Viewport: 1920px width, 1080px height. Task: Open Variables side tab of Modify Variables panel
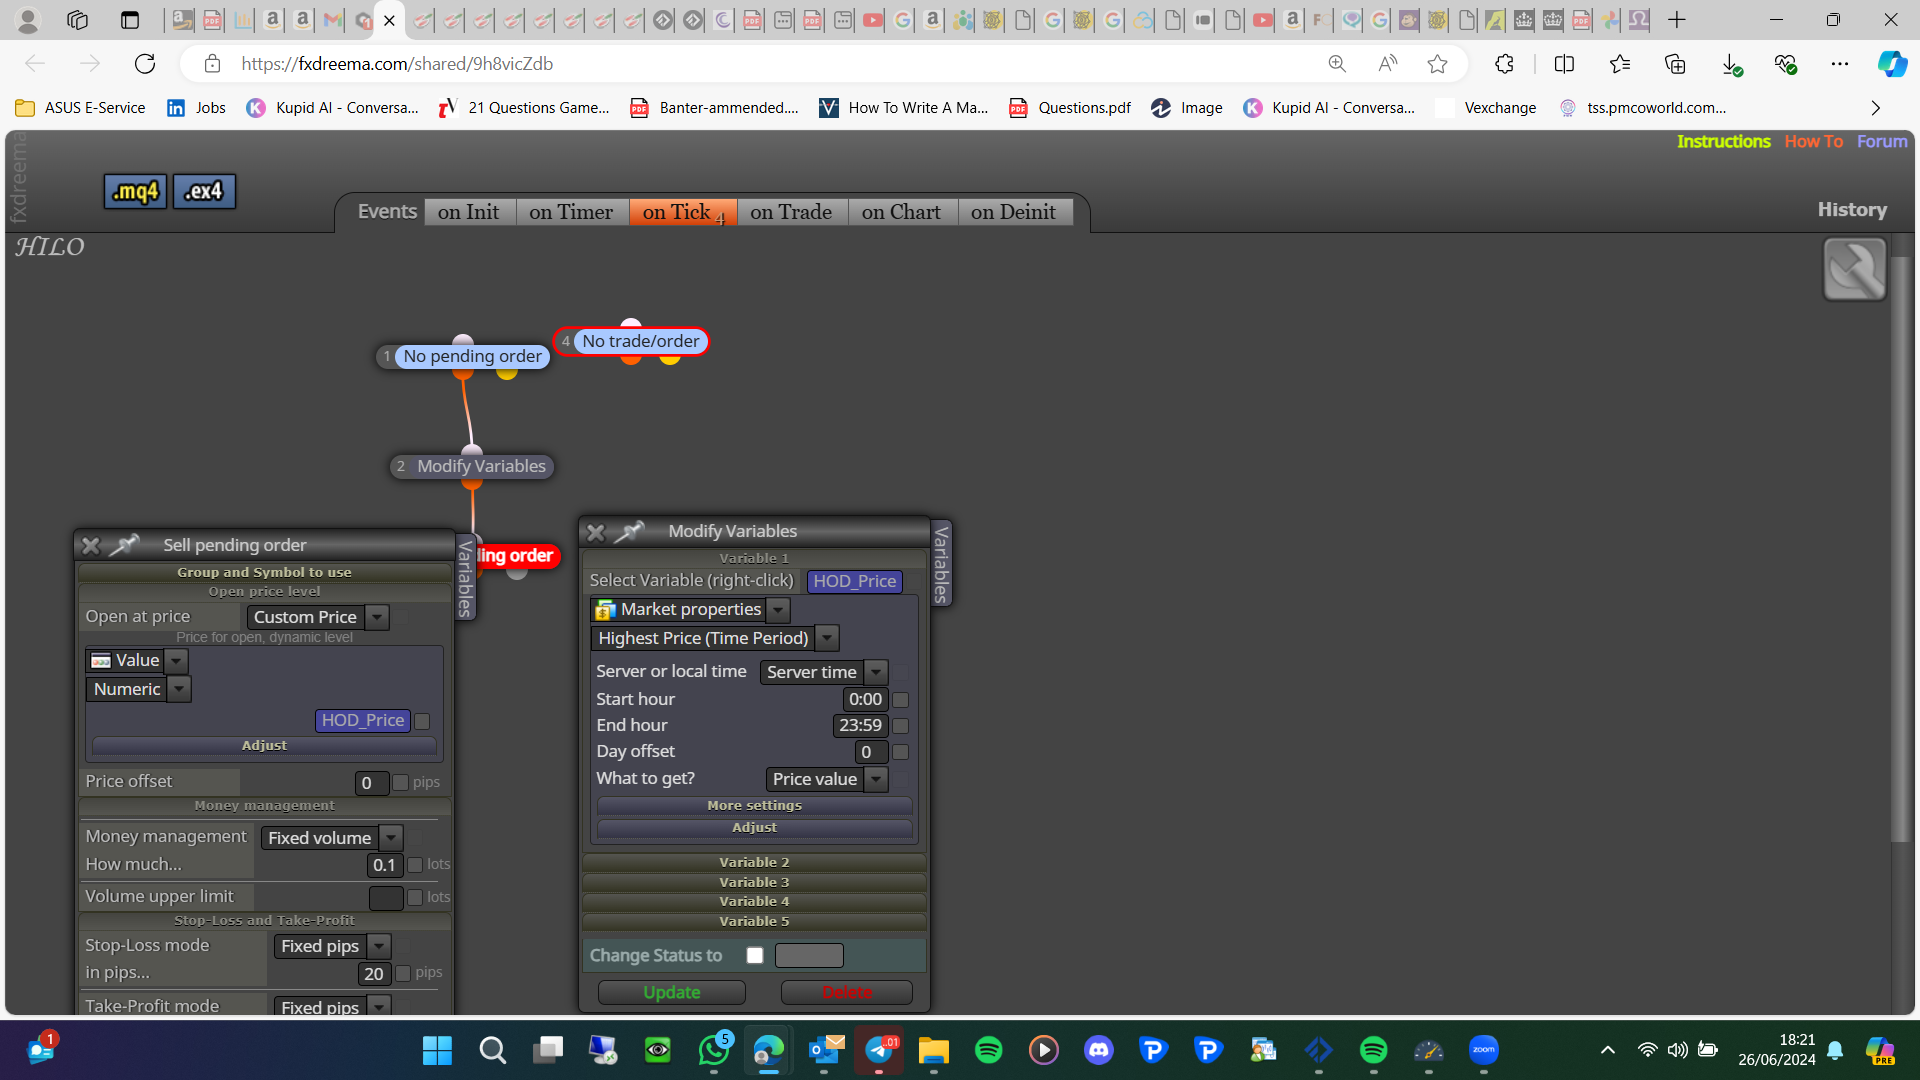pyautogui.click(x=941, y=563)
